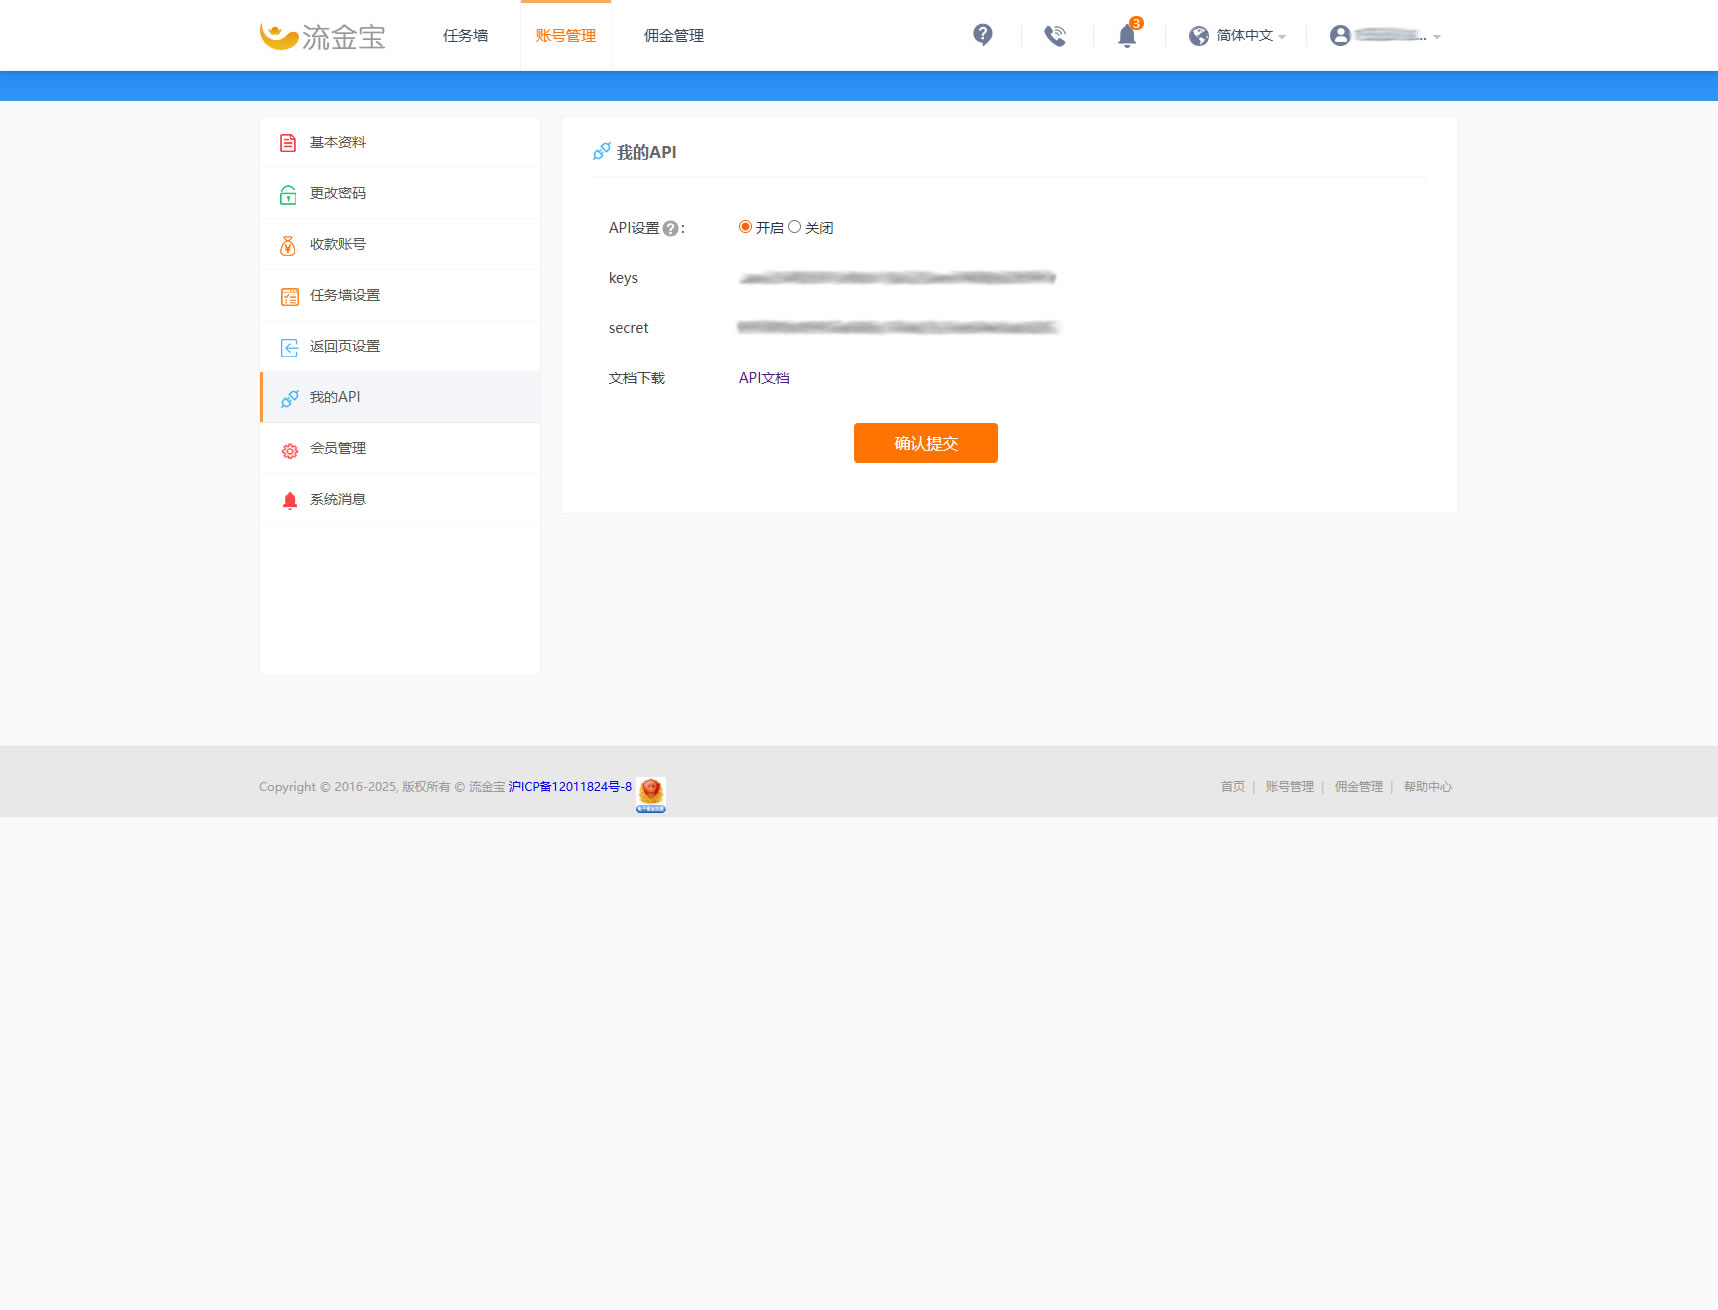Expand the user account dropdown

point(1385,36)
